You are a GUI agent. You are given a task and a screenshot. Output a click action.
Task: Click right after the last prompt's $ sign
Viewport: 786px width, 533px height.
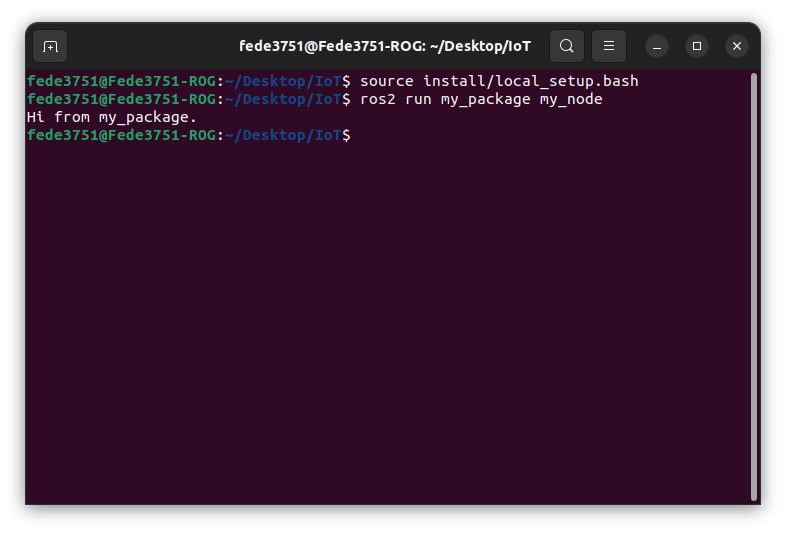pyautogui.click(x=356, y=135)
